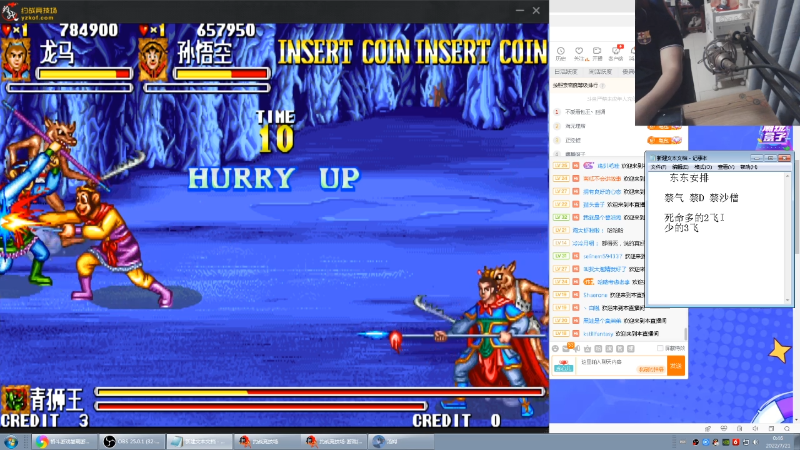Toggle the block effects checkbox above chat input
The image size is (800, 450).
pos(660,348)
